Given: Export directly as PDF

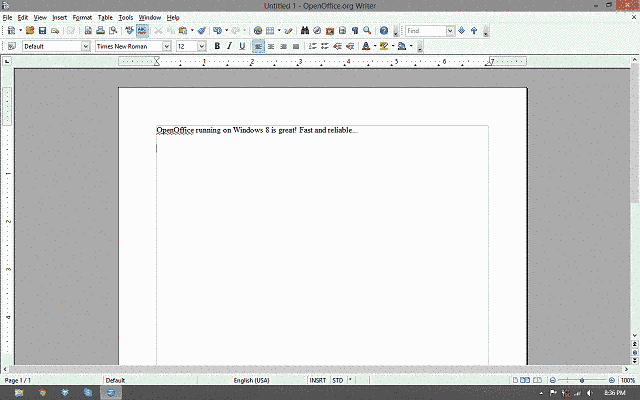Looking at the screenshot, I should click(x=88, y=31).
